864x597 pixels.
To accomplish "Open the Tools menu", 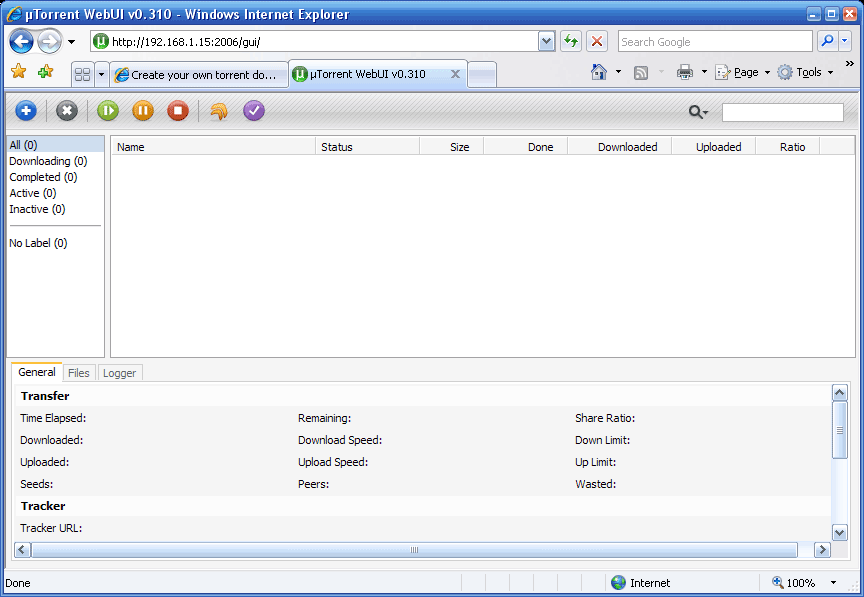I will point(805,72).
